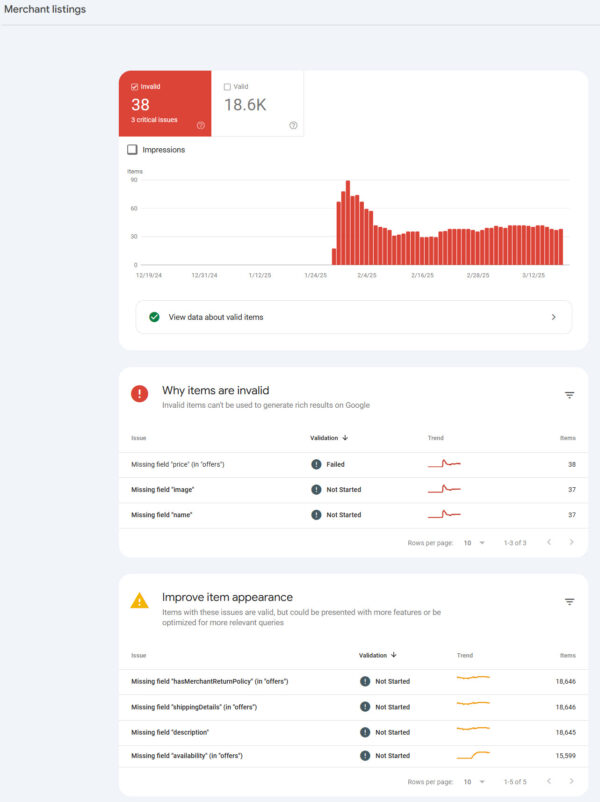Click the 18,646 count for hasMerchantReturnPolicy
This screenshot has width=600, height=802.
tap(565, 681)
